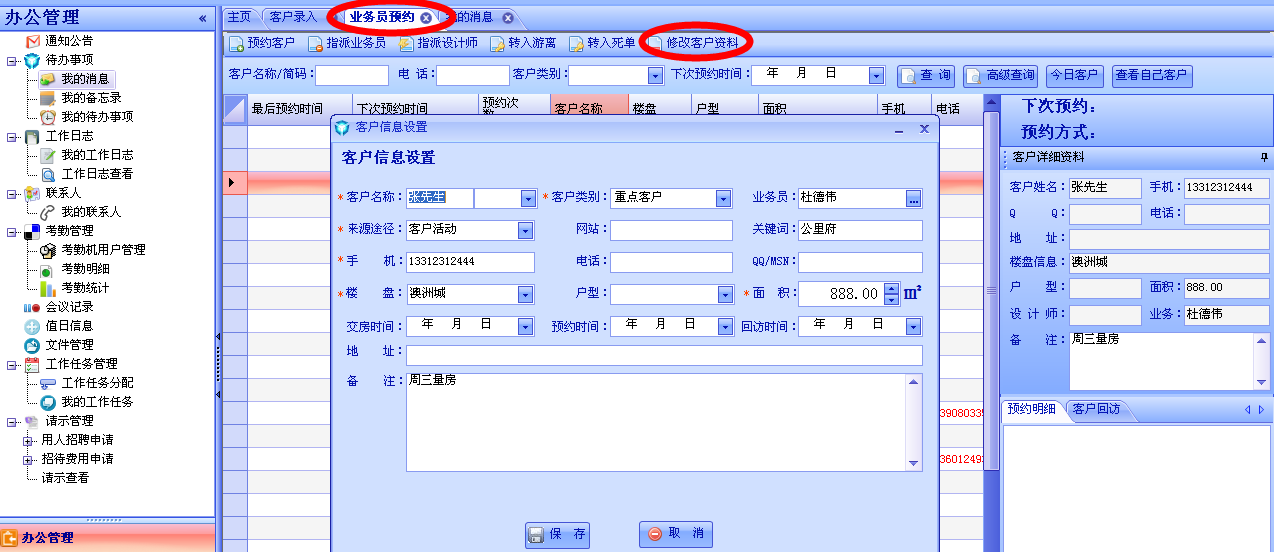Collapse the 待办事项 tree node
Screen dimensions: 1274x552
click(x=12, y=60)
